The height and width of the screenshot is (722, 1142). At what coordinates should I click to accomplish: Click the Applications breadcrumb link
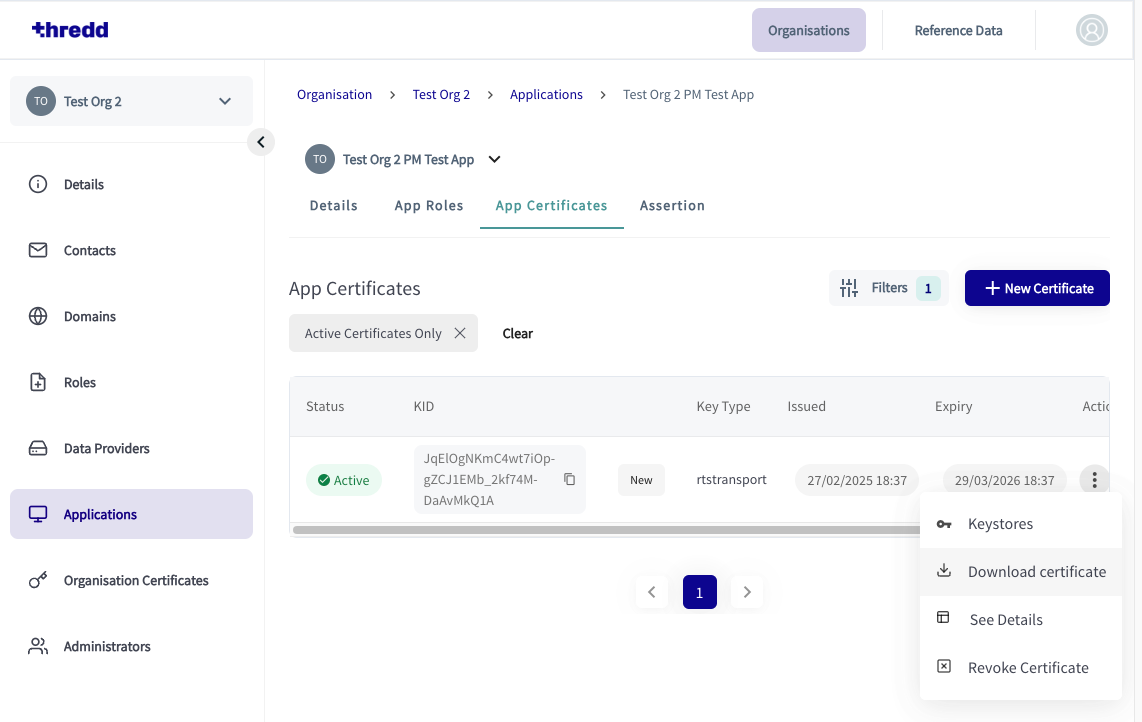546,95
